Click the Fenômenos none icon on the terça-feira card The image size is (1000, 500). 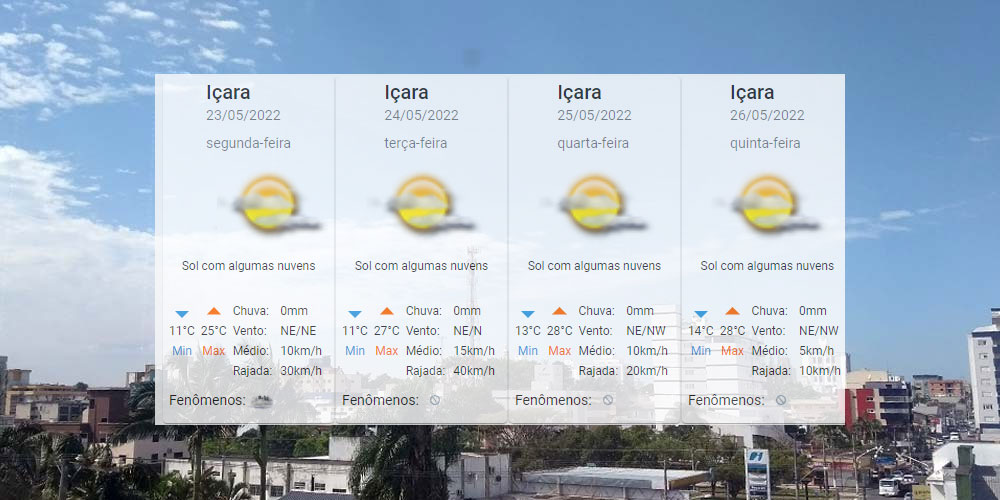click(x=435, y=401)
